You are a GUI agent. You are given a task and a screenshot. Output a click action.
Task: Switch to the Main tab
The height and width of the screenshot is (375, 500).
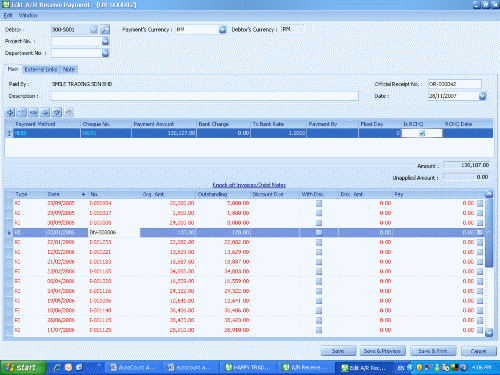pos(13,69)
